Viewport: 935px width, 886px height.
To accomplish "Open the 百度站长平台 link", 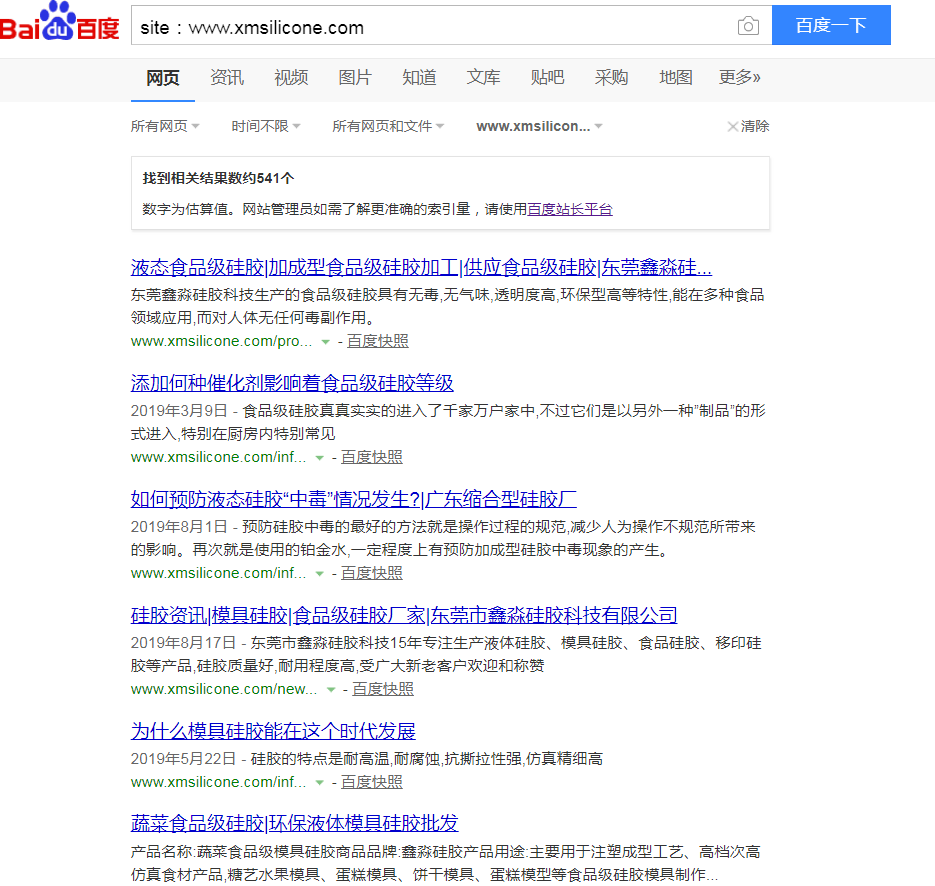I will [x=570, y=209].
